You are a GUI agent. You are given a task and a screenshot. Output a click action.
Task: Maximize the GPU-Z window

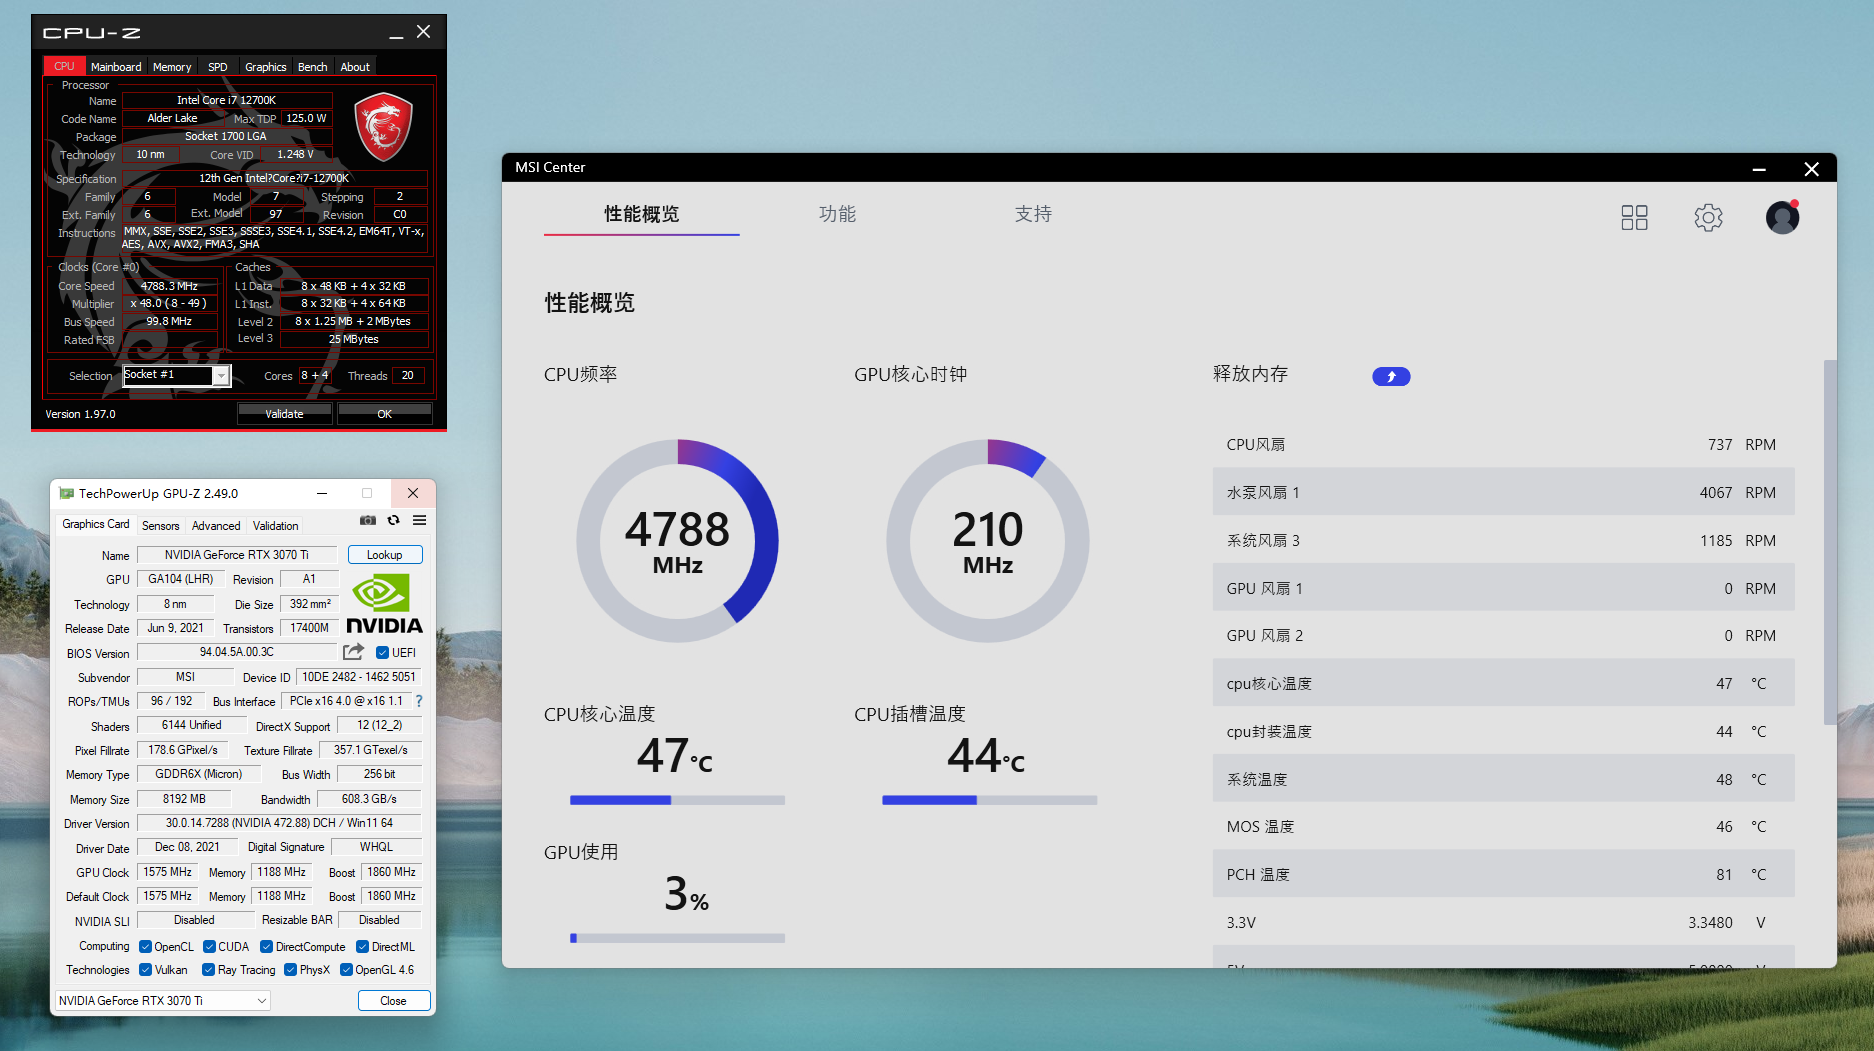pos(367,493)
